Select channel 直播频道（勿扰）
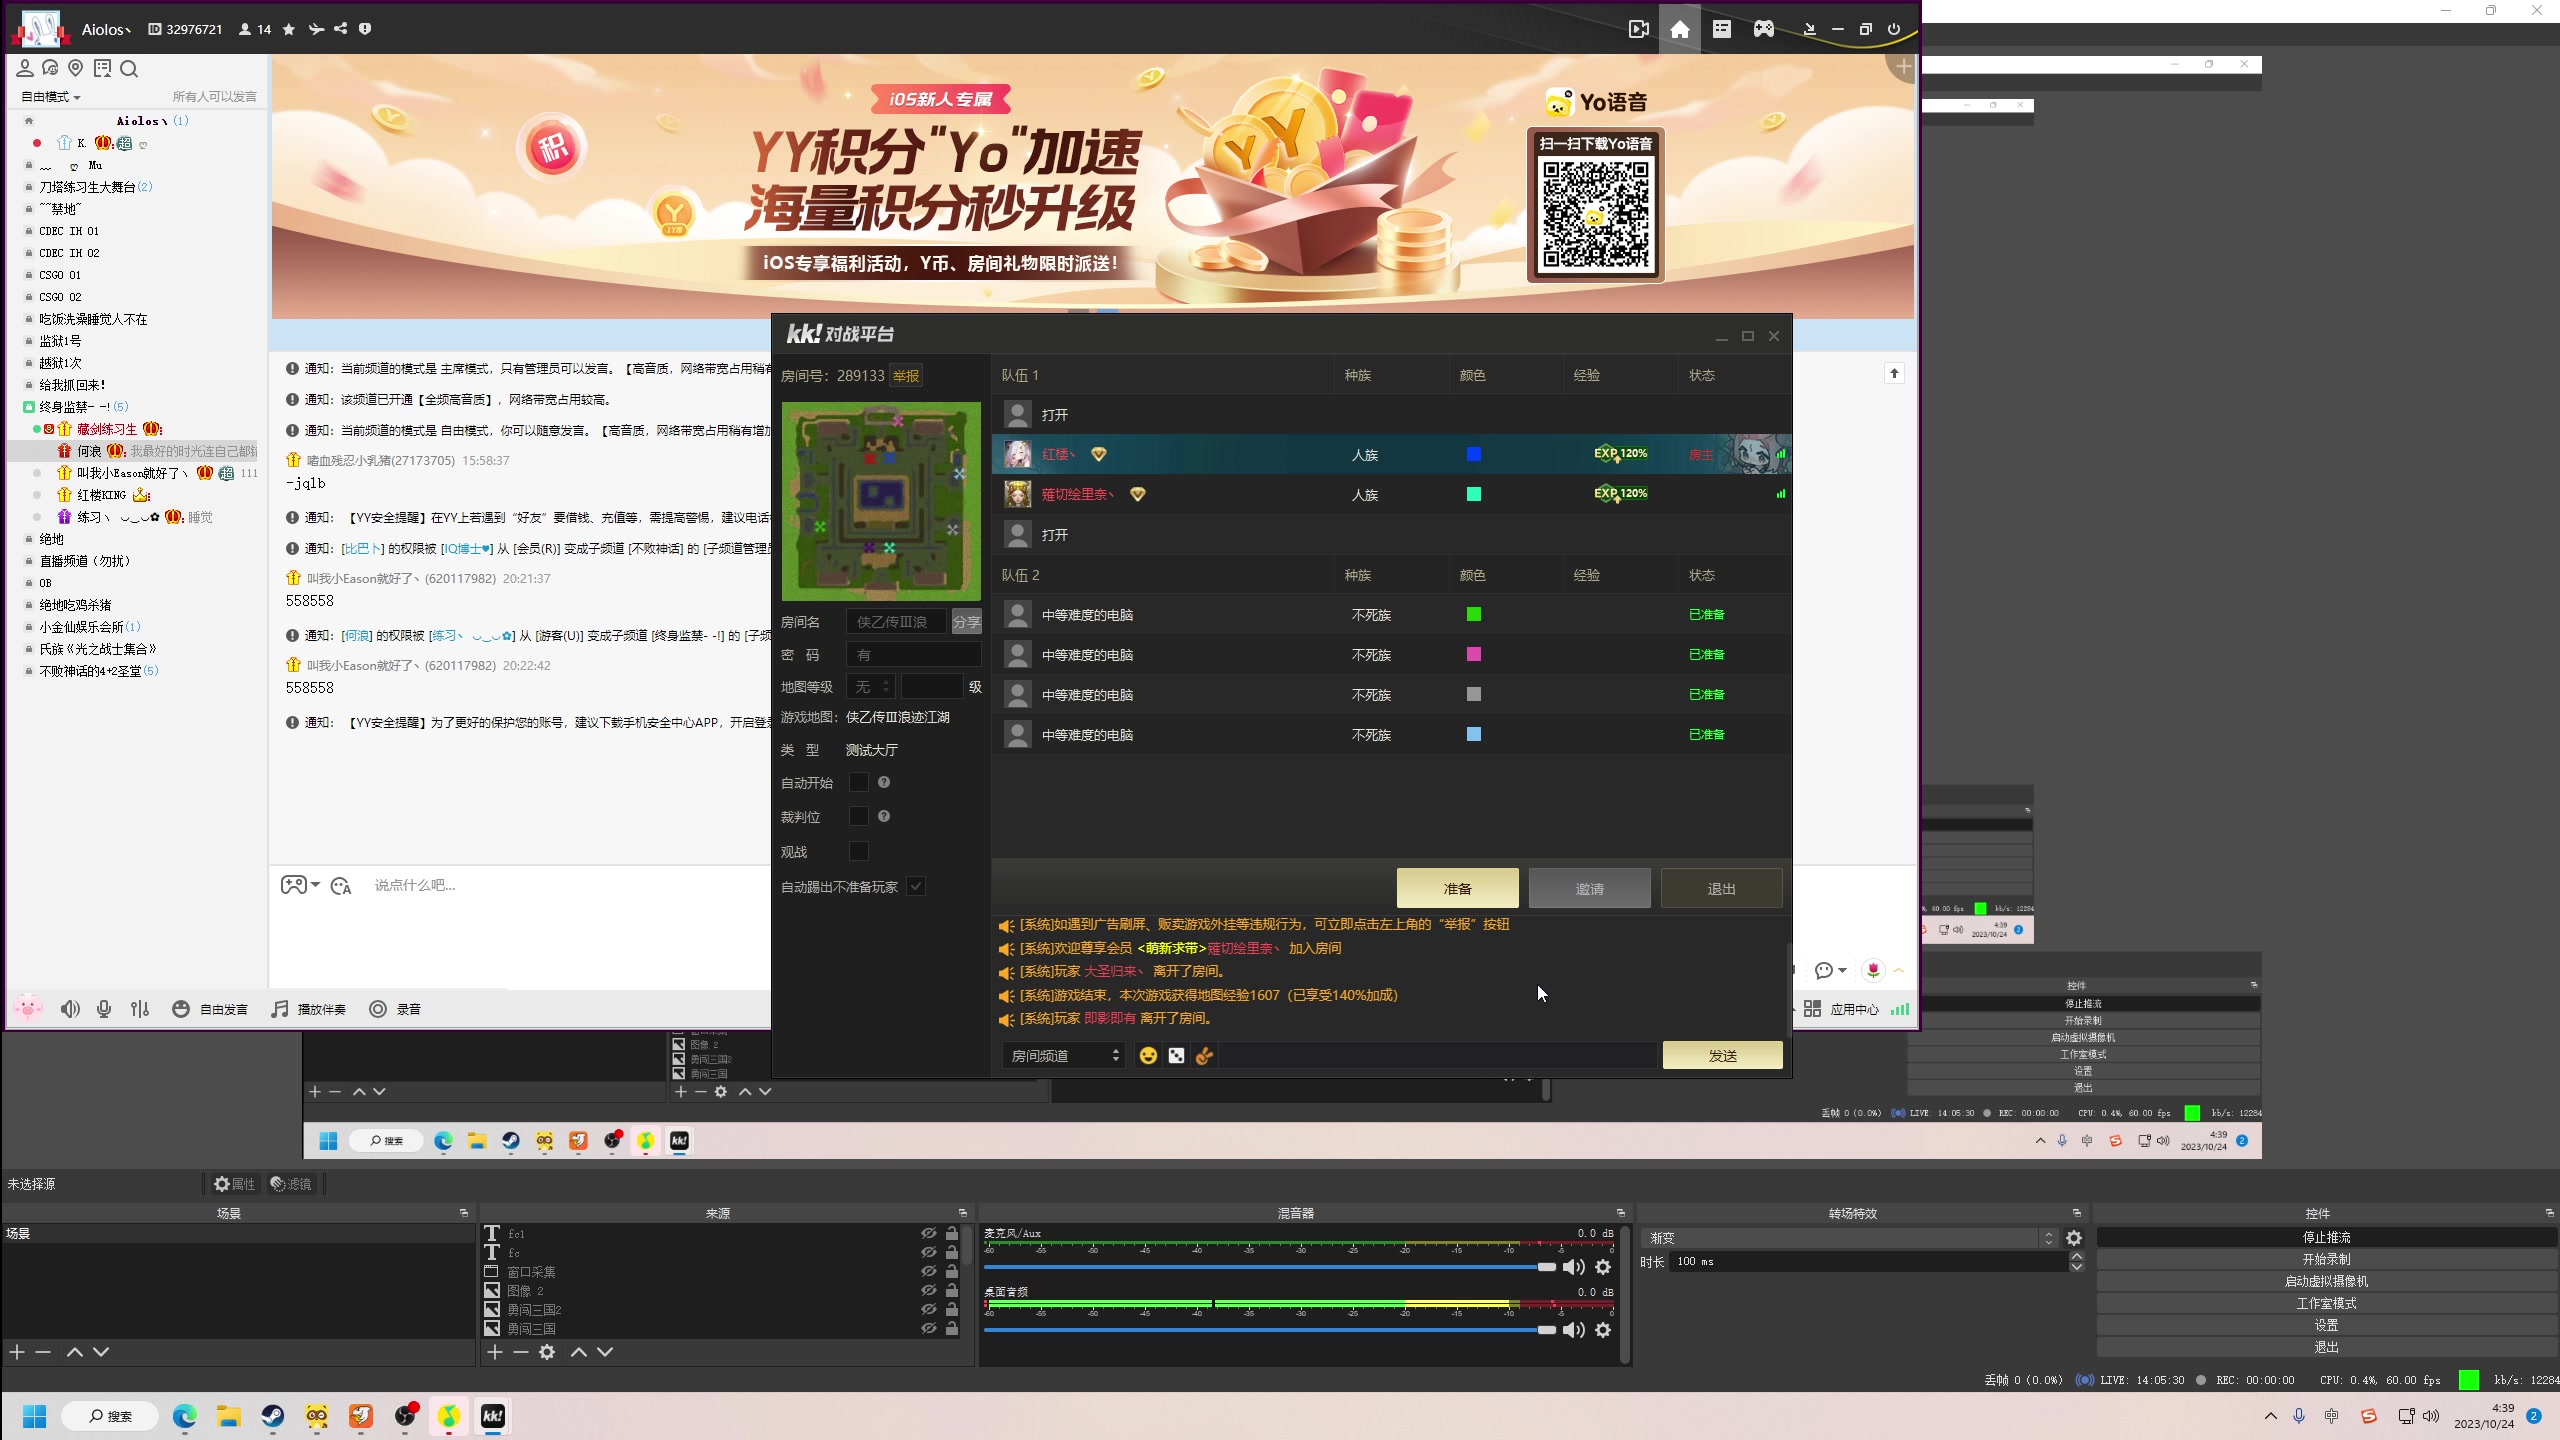 click(x=85, y=561)
